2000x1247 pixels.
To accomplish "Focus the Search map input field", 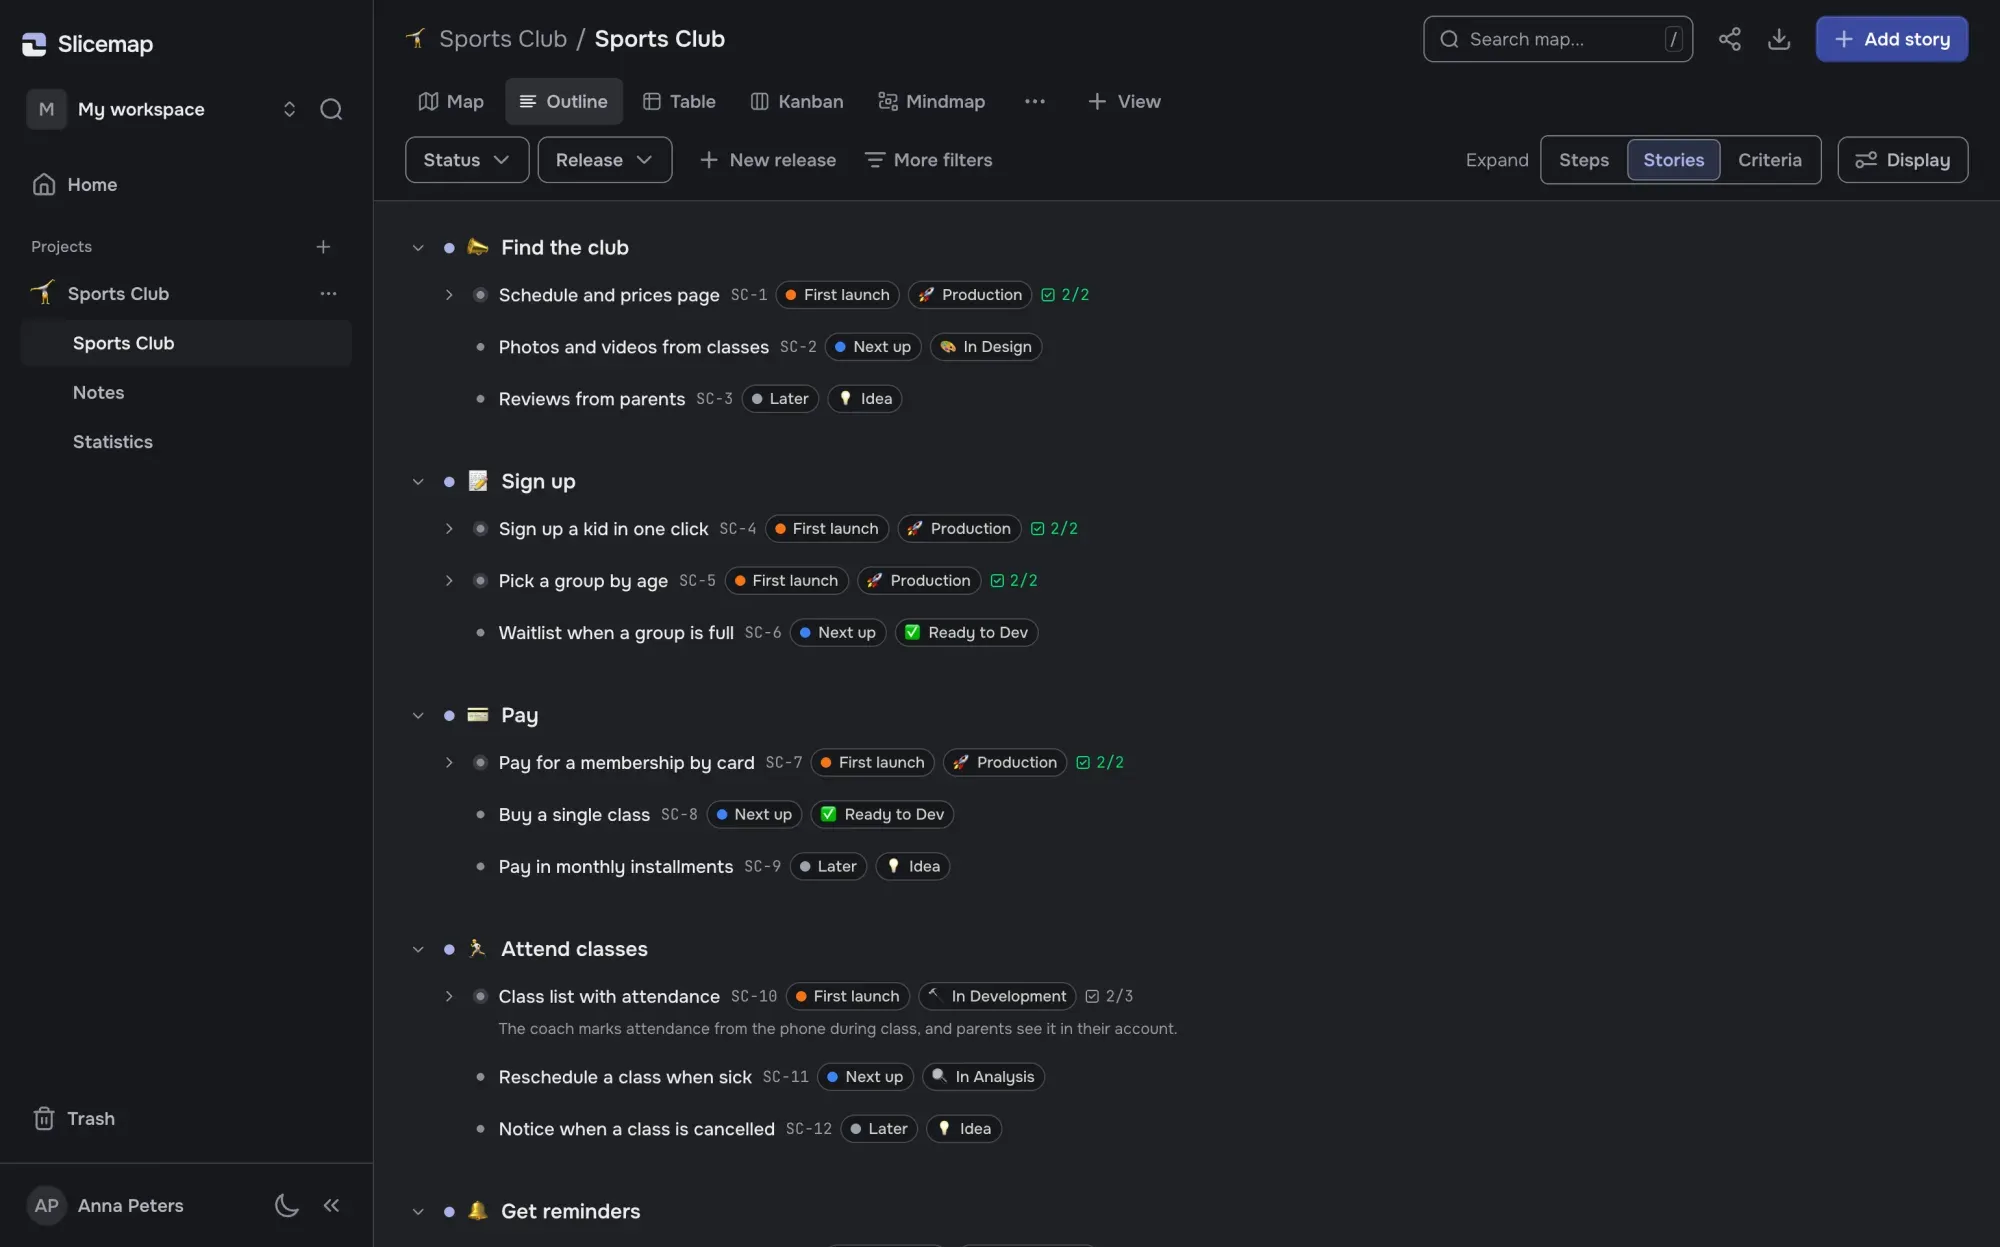I will (x=1557, y=39).
